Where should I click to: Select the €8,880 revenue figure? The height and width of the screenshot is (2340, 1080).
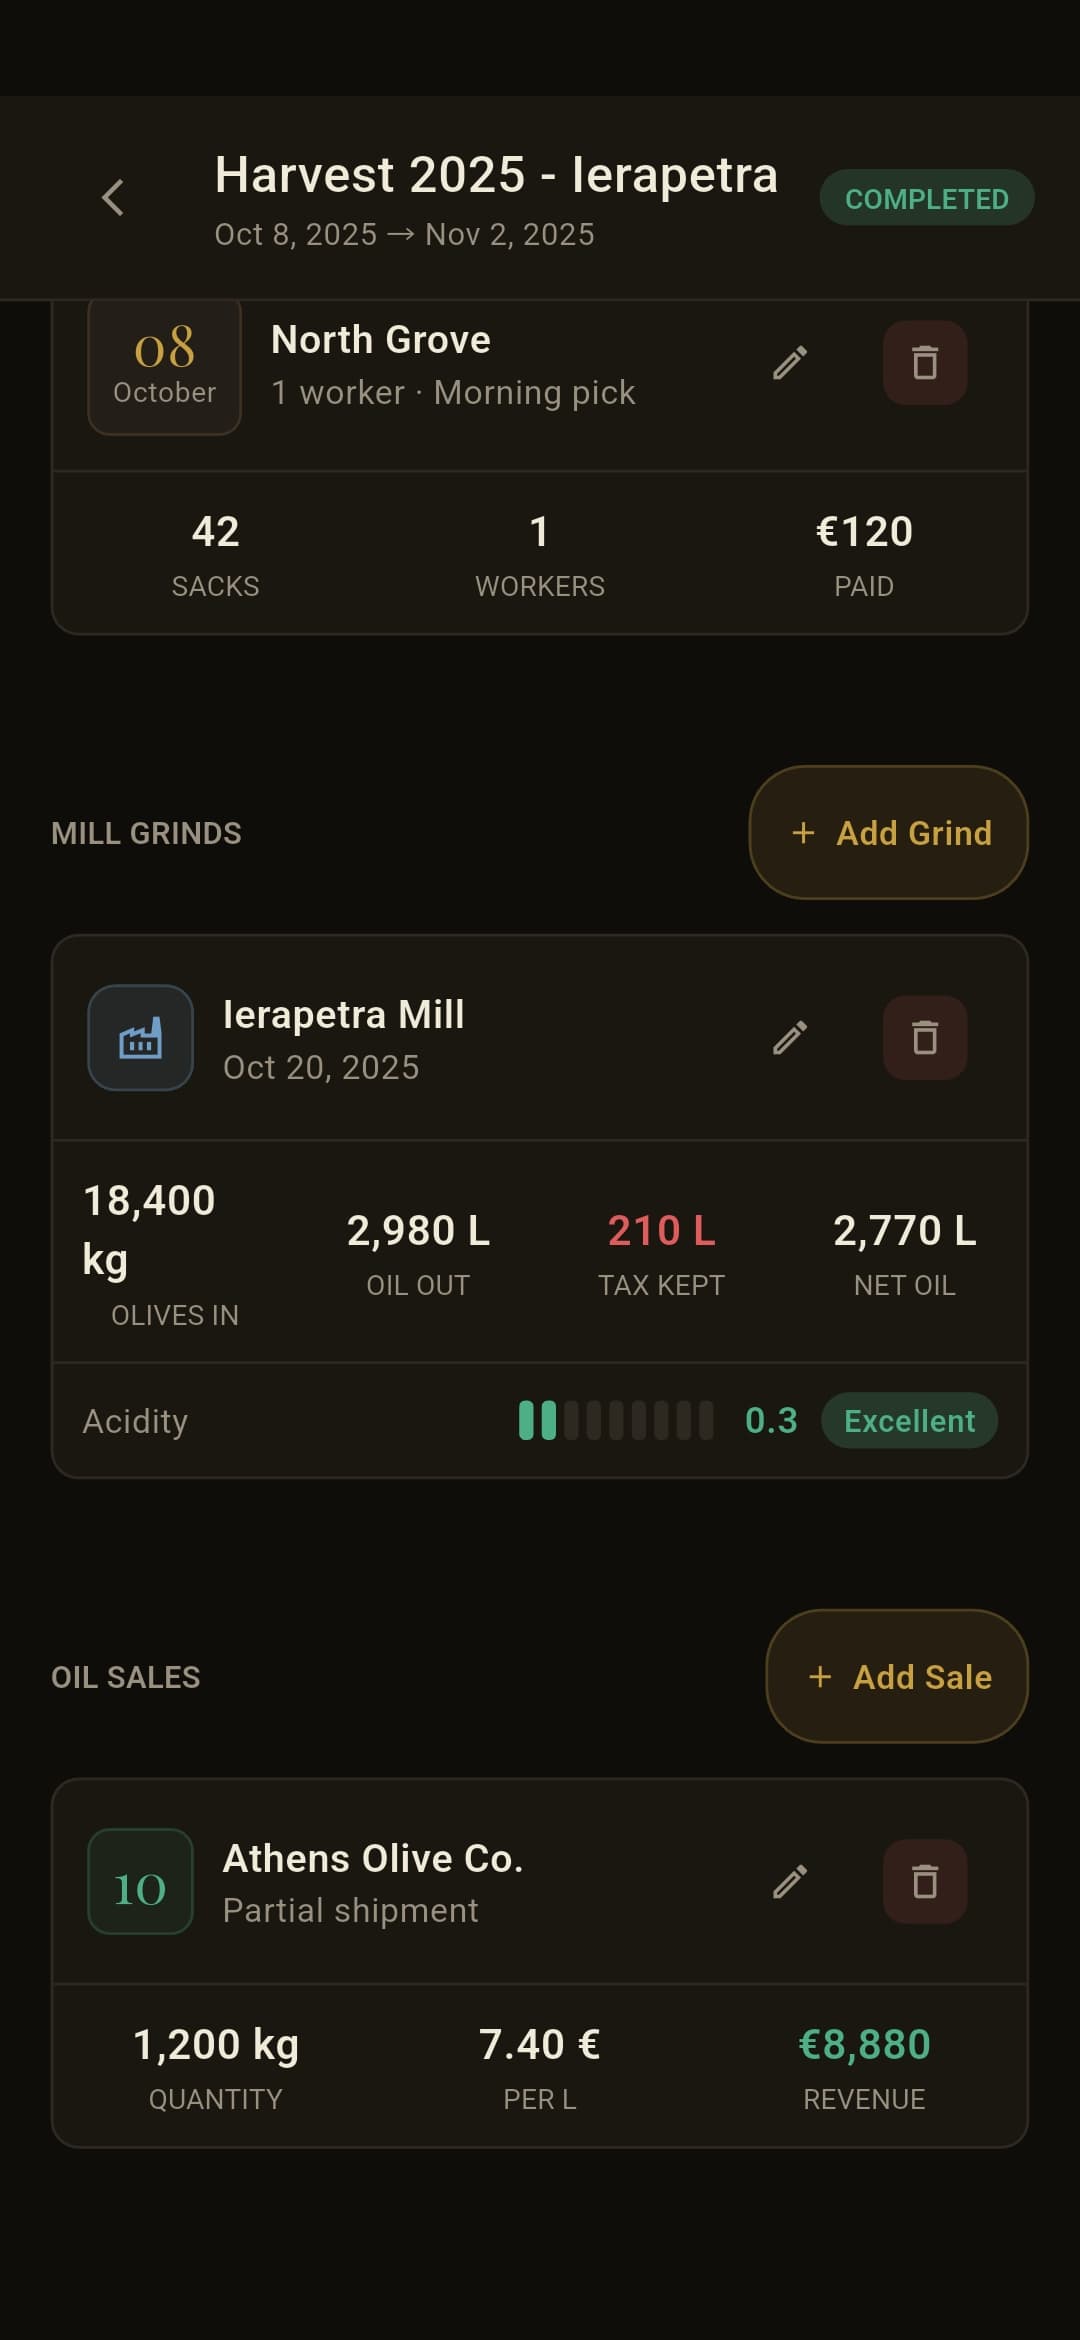point(864,2045)
